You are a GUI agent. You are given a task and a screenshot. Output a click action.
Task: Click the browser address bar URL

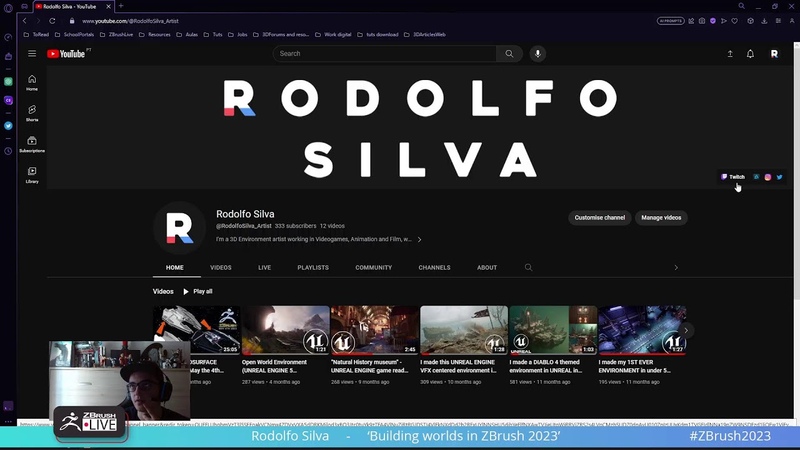pyautogui.click(x=130, y=21)
